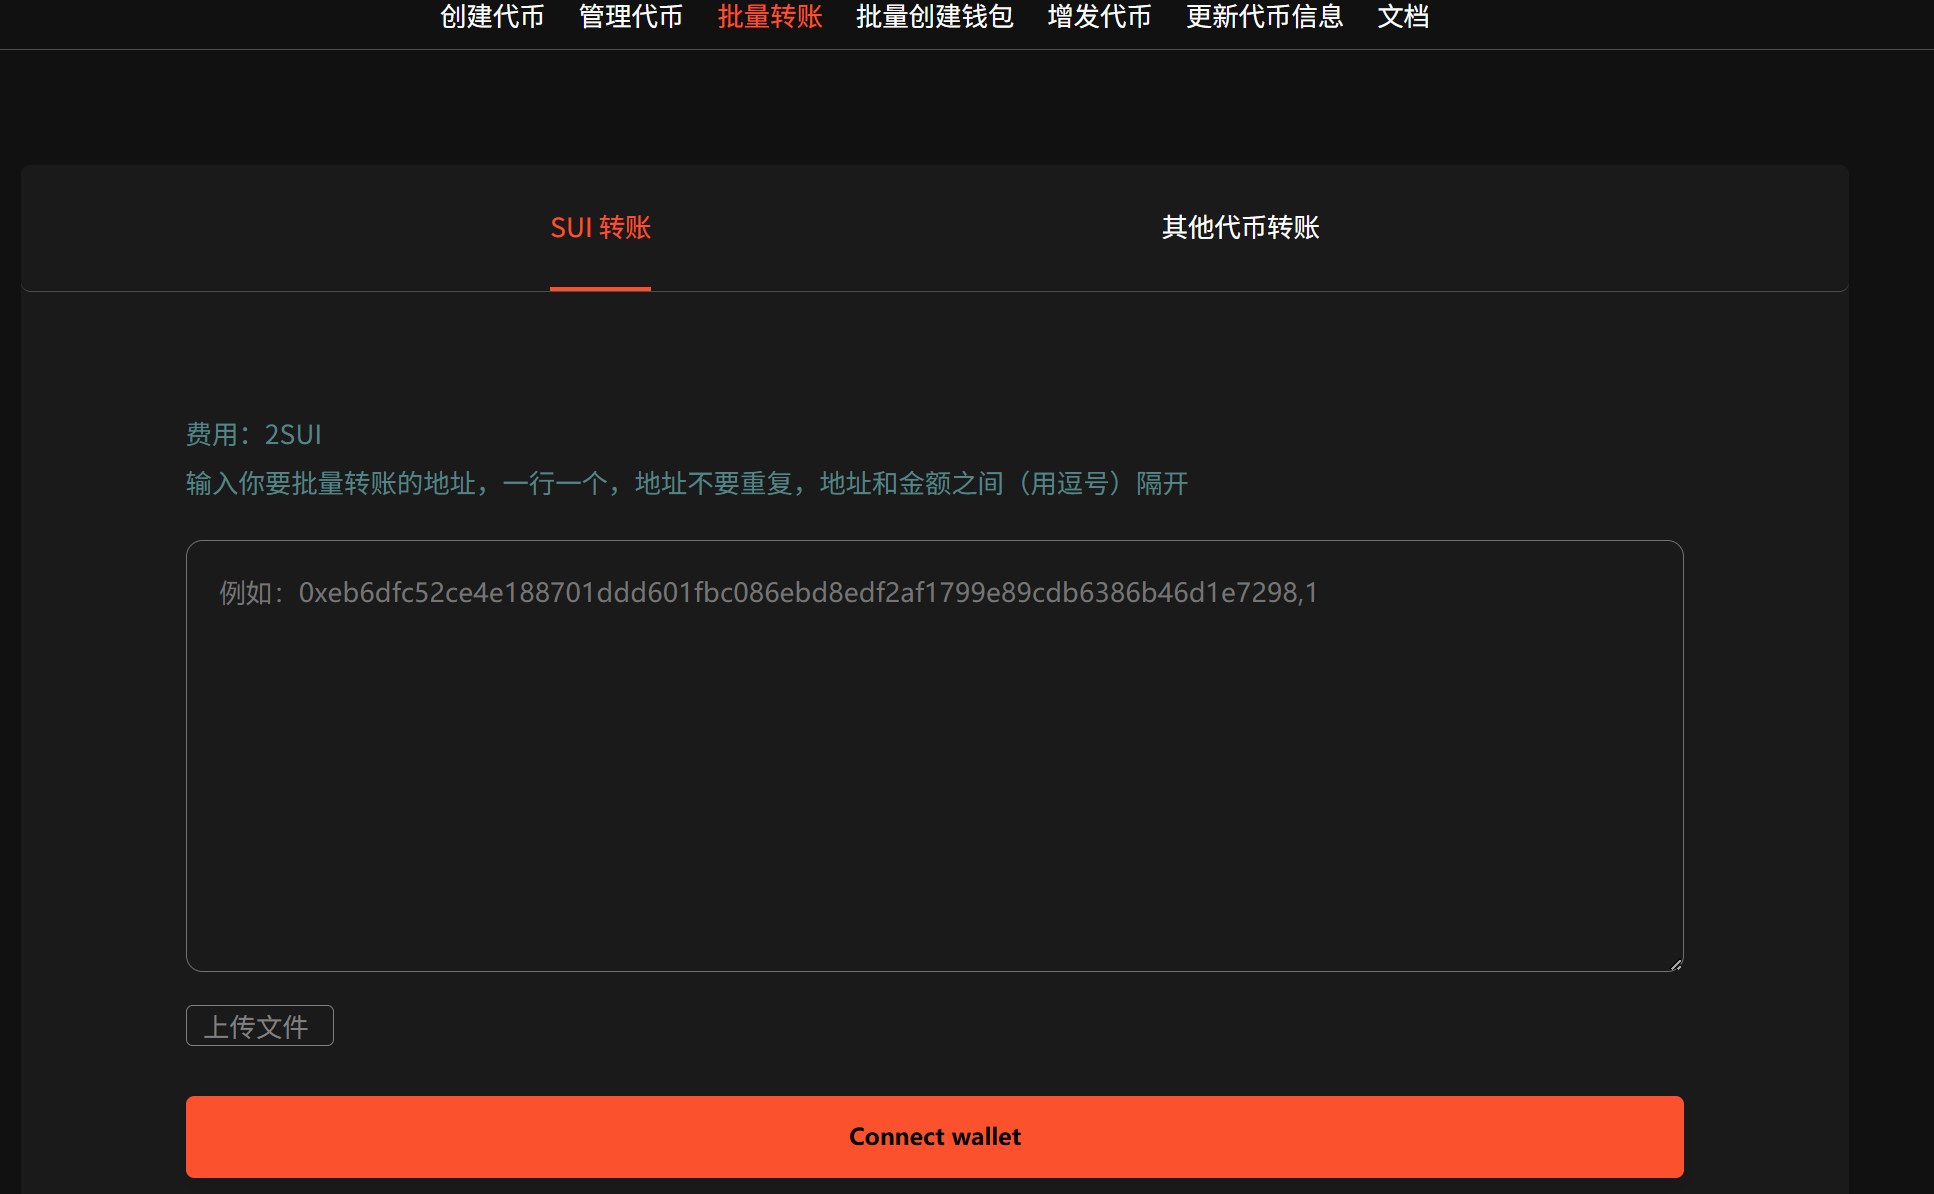Go to 管理代币 page
The width and height of the screenshot is (1934, 1194).
click(631, 17)
